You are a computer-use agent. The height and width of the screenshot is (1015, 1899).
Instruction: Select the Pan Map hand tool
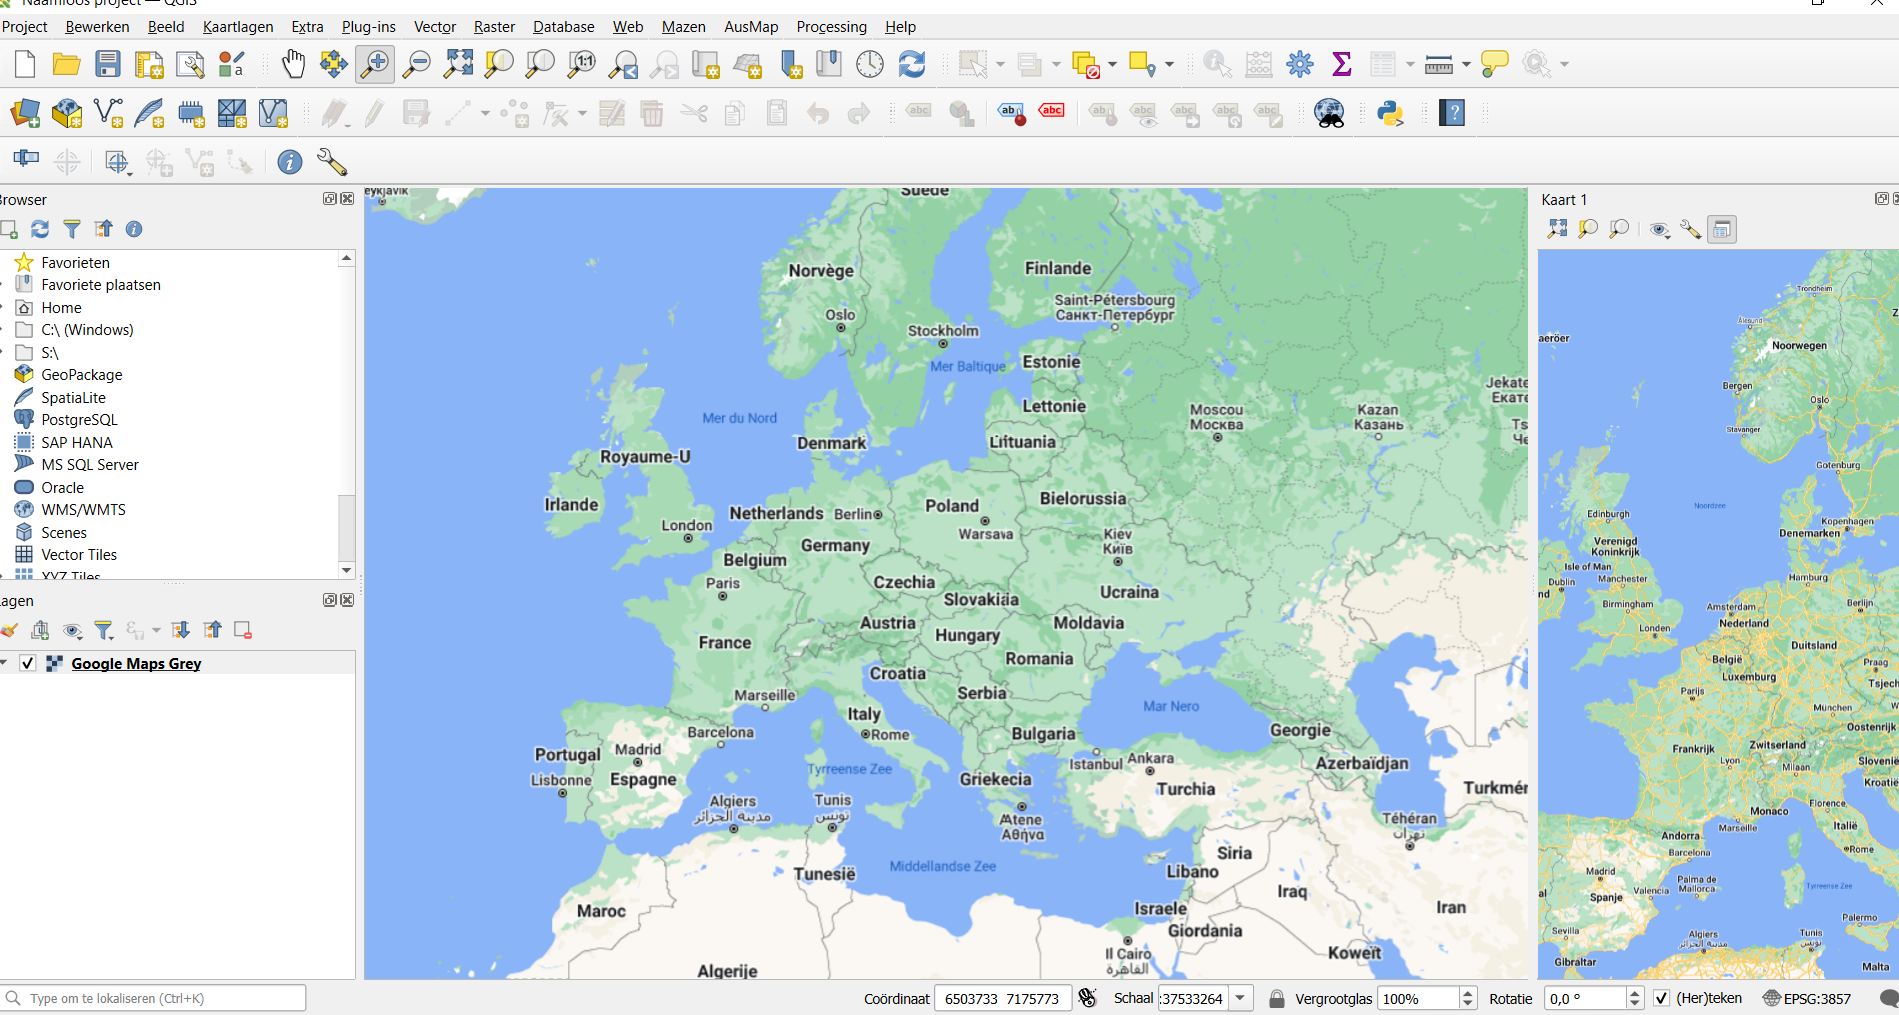tap(293, 65)
